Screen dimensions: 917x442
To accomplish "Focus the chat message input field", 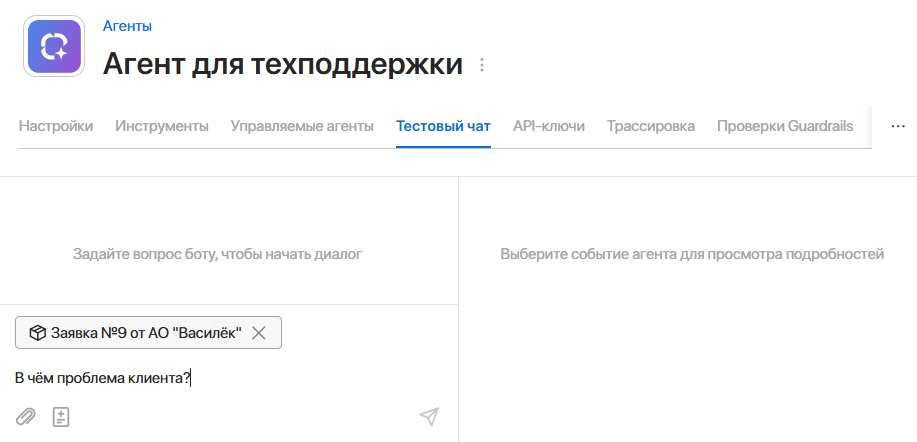I will click(228, 379).
